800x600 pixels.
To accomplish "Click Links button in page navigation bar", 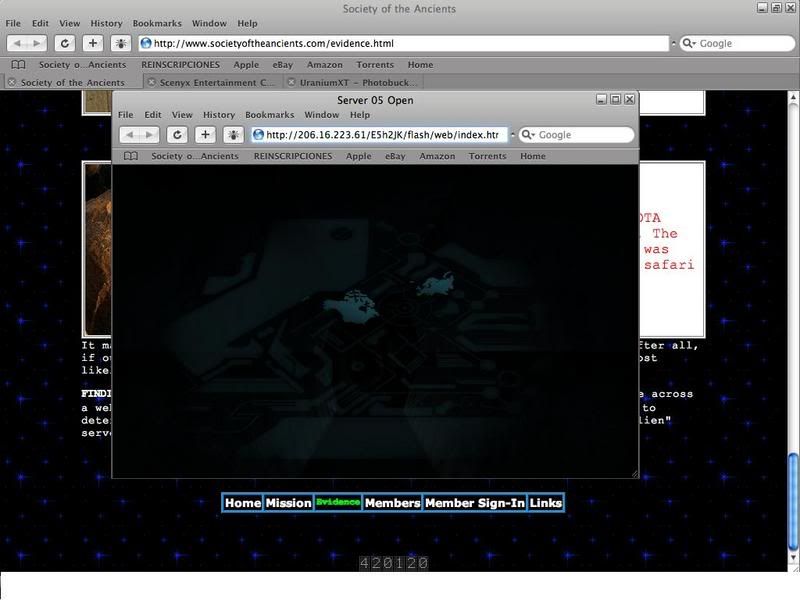I will (x=545, y=503).
